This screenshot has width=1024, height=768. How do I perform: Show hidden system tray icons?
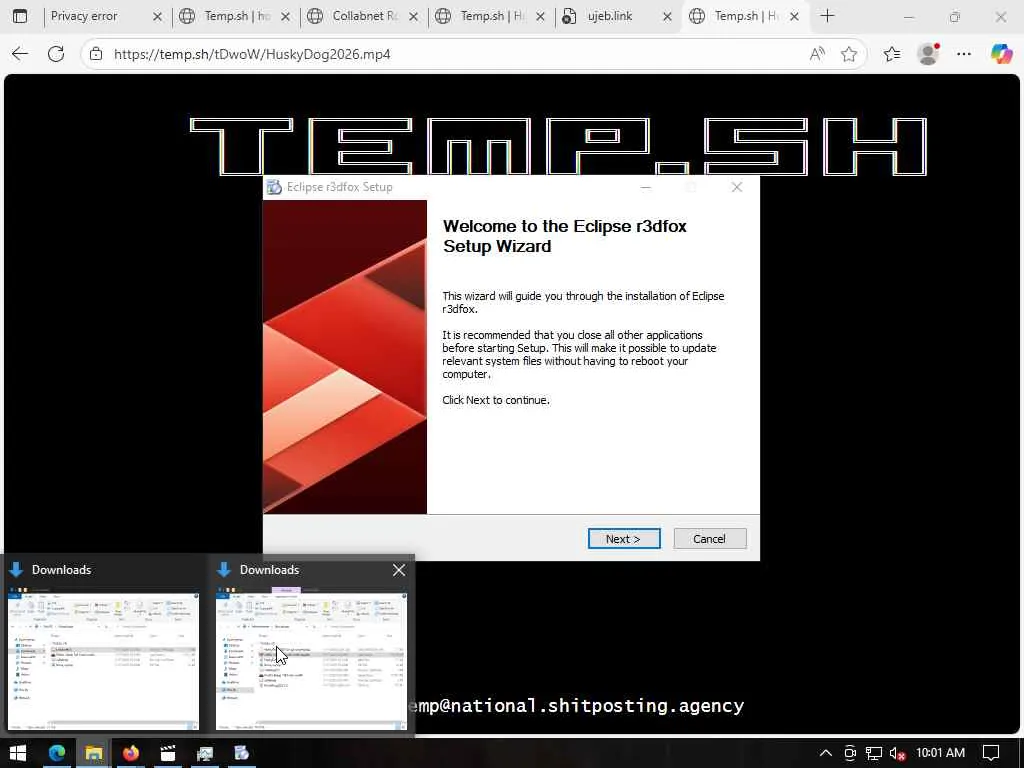[825, 753]
